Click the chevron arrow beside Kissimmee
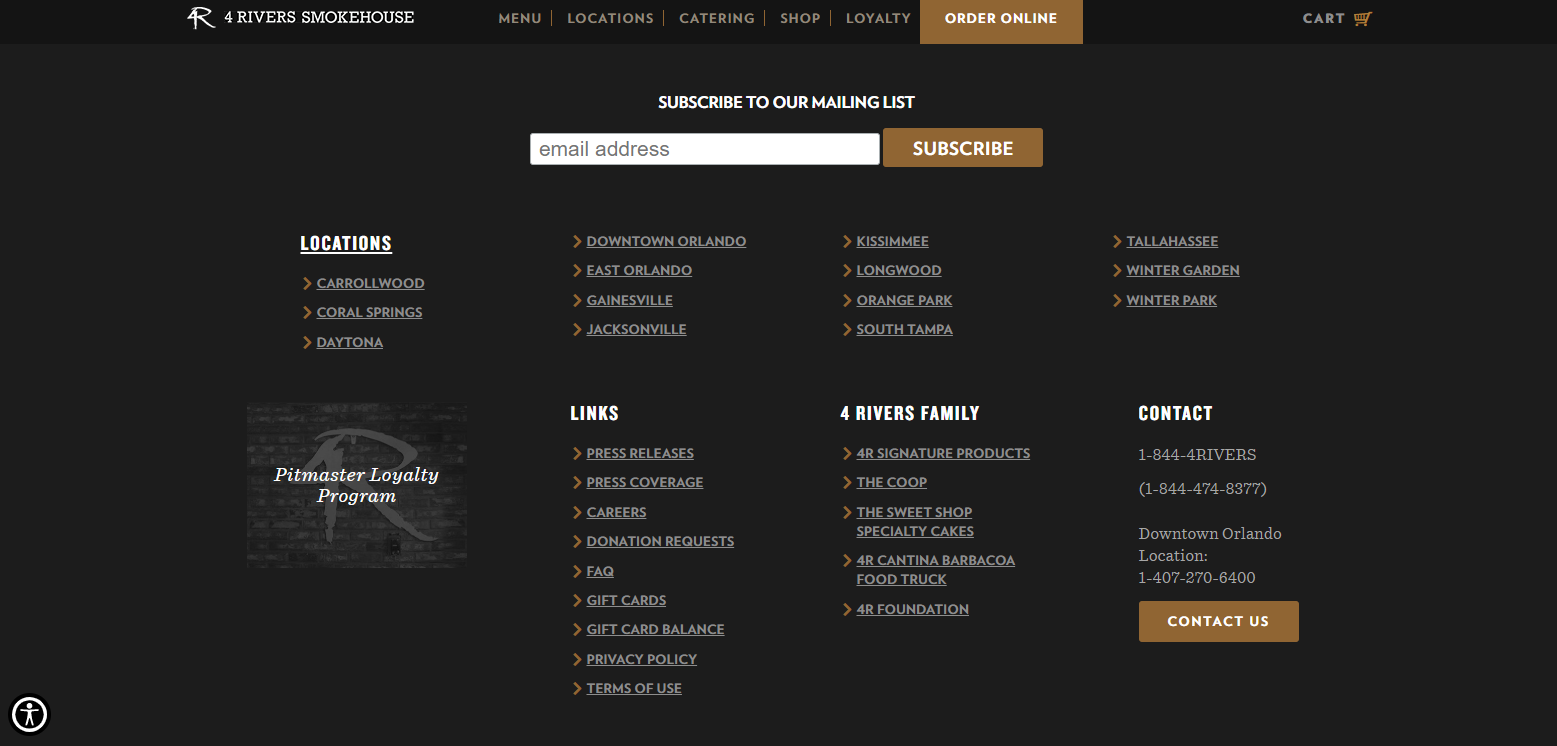The image size is (1557, 746). coord(847,242)
